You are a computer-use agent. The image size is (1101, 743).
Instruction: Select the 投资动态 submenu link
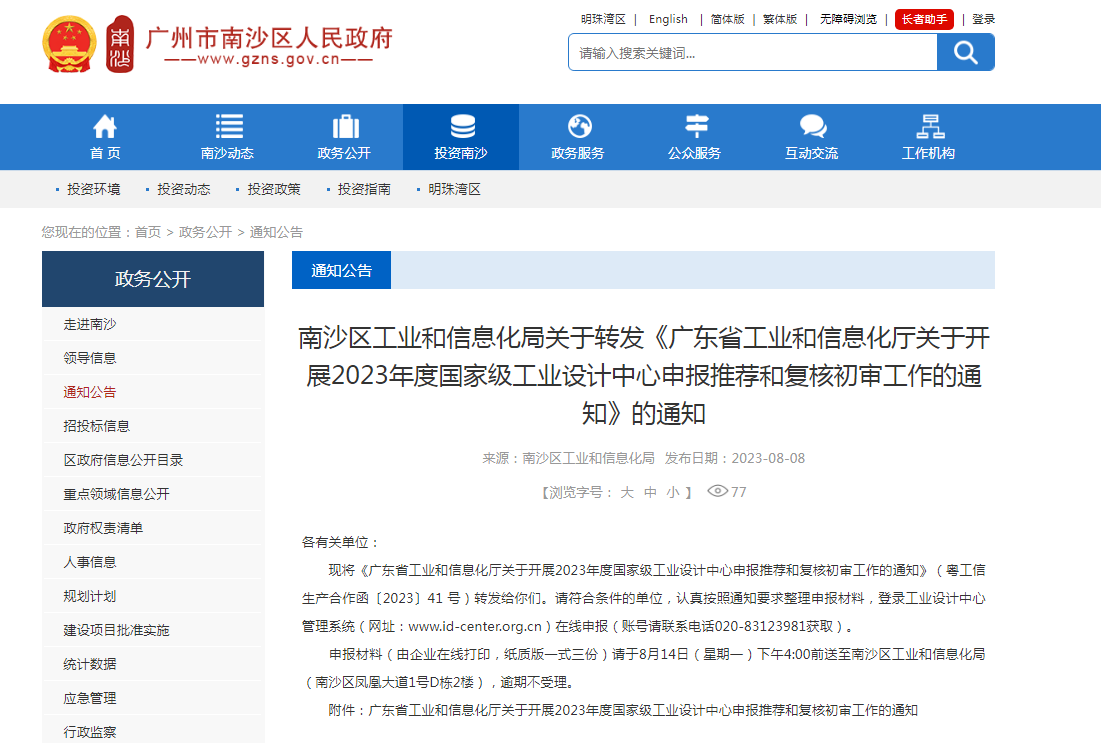pyautogui.click(x=184, y=189)
